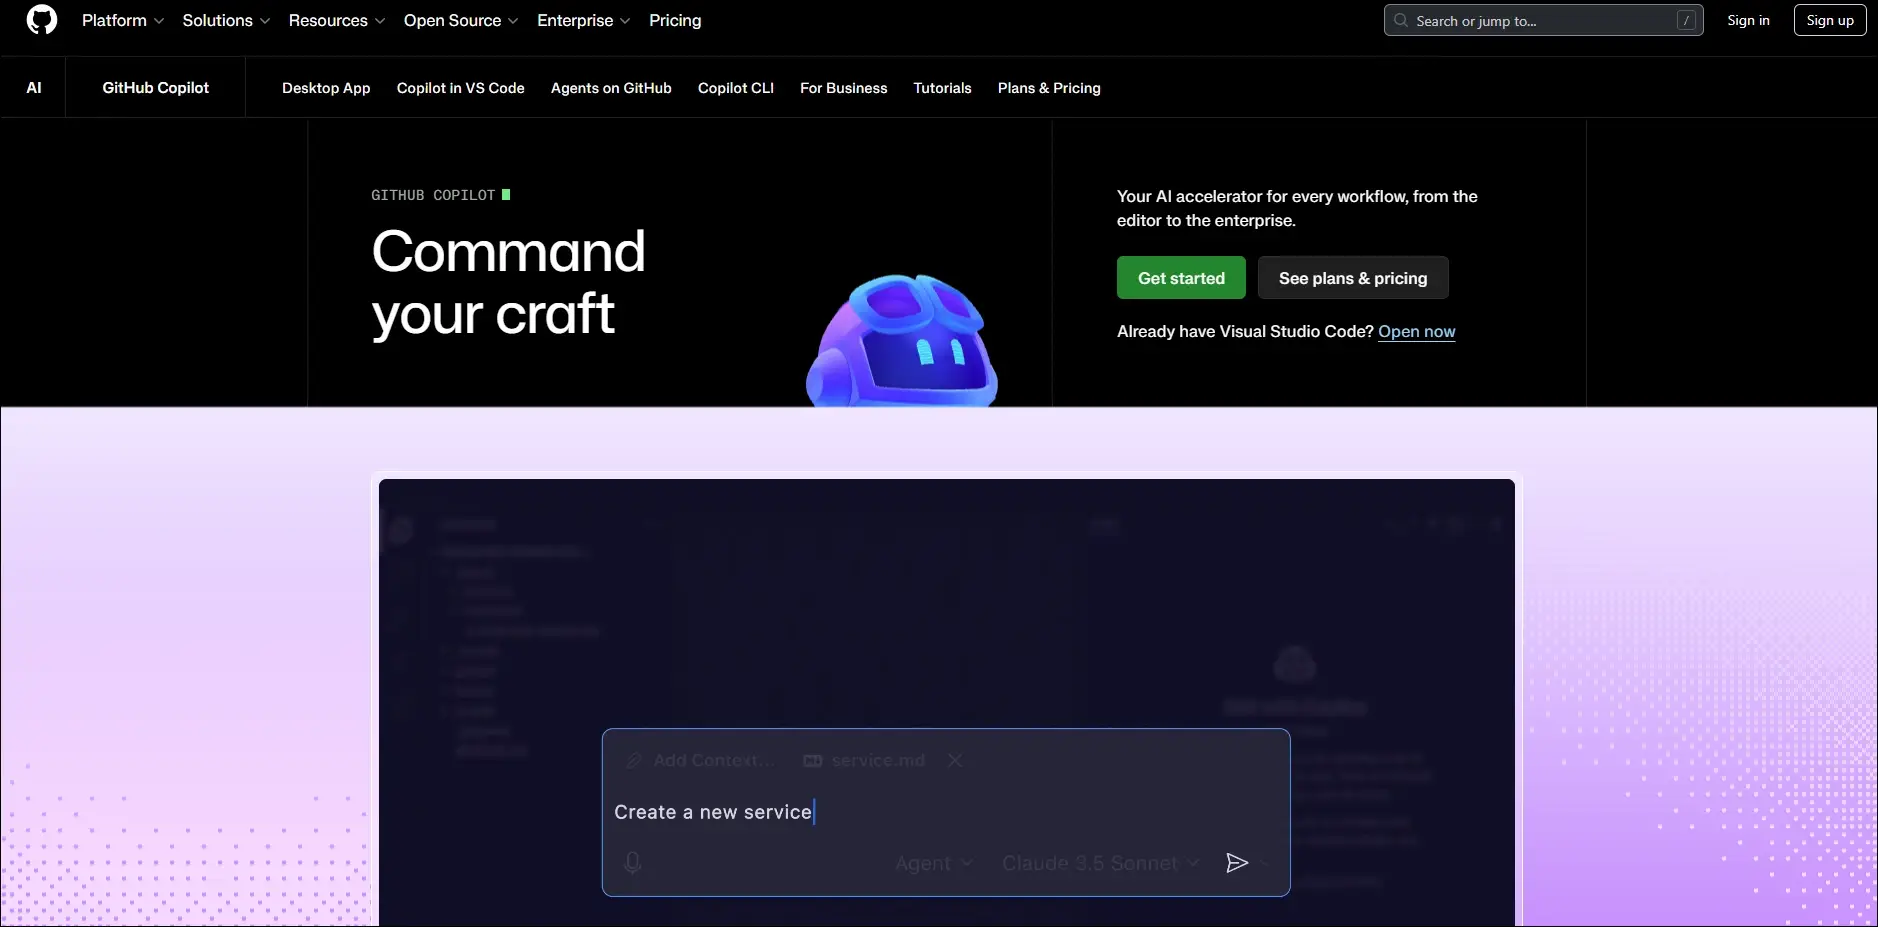Open Agents on GitHub page
The width and height of the screenshot is (1878, 927).
[611, 88]
